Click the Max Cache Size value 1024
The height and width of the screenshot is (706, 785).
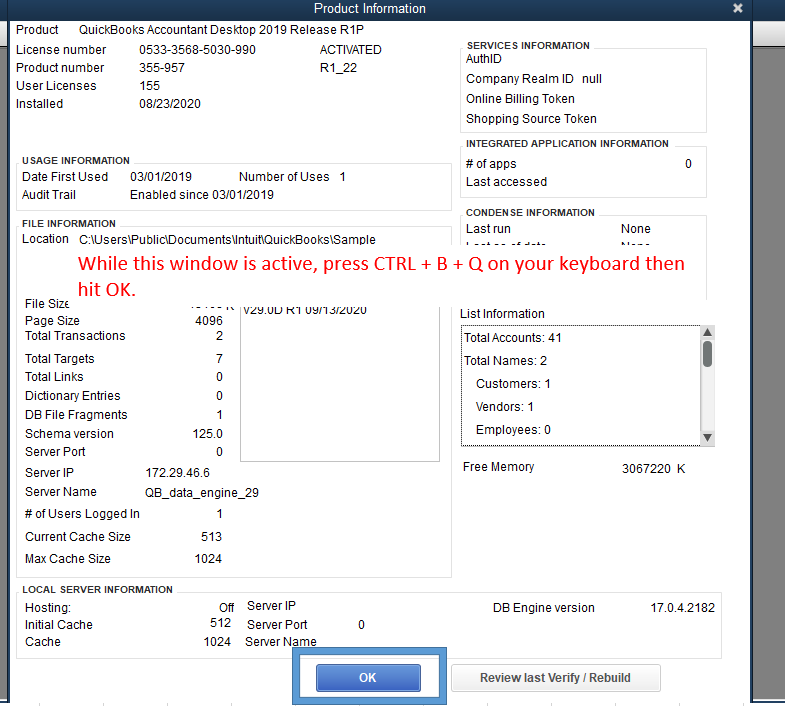tap(208, 559)
